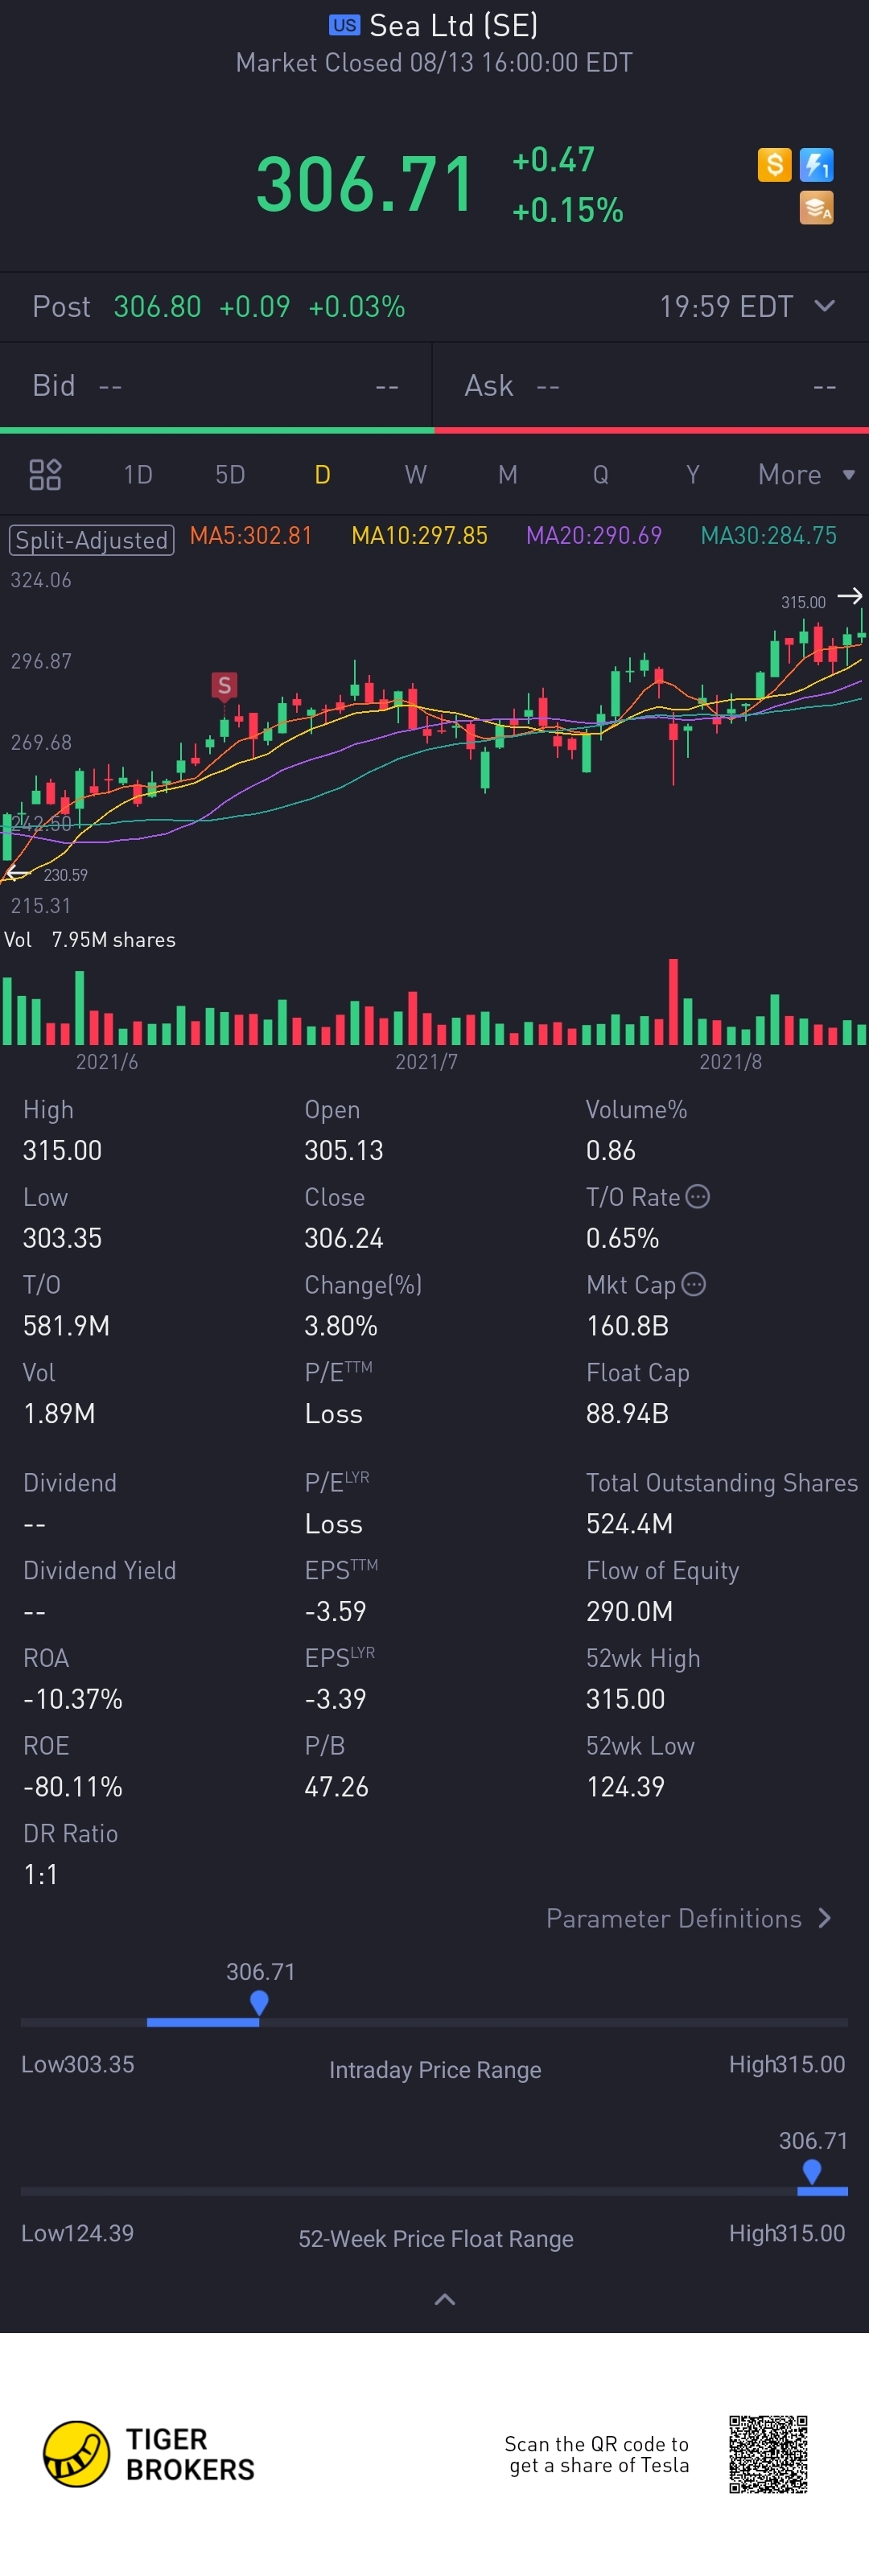
Task: Open info icon next to T/O Rate
Action: click(x=698, y=1196)
